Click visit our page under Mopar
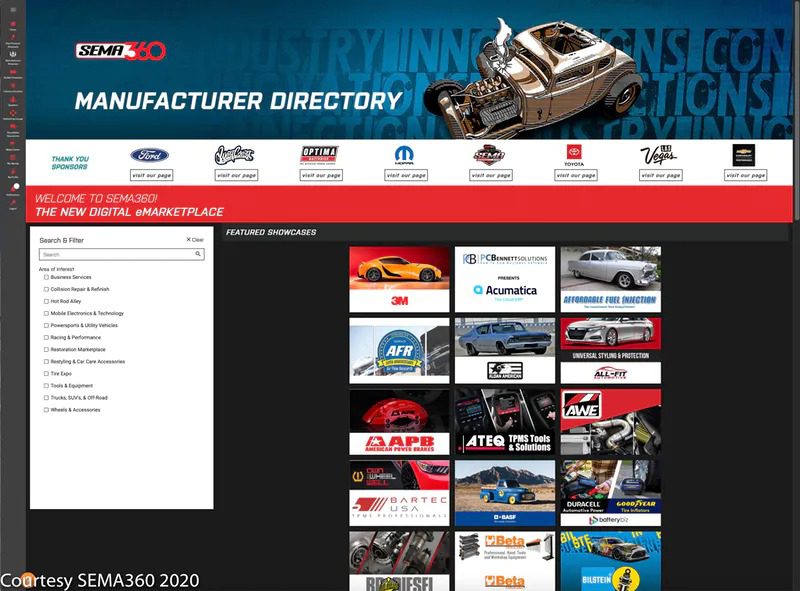Screen dimensions: 800x591 click(x=406, y=175)
